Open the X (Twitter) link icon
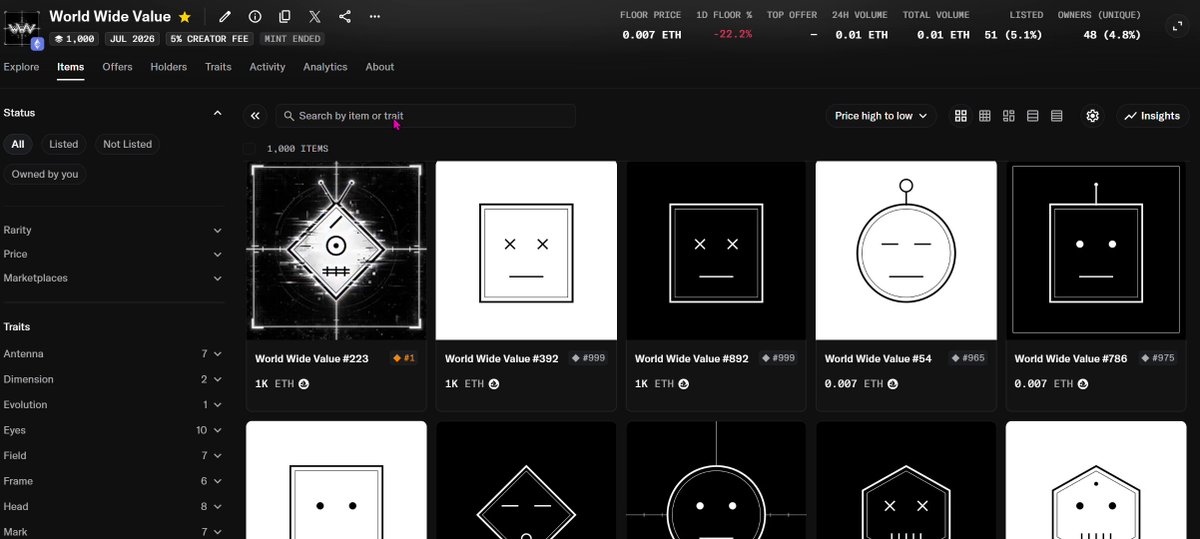 315,17
